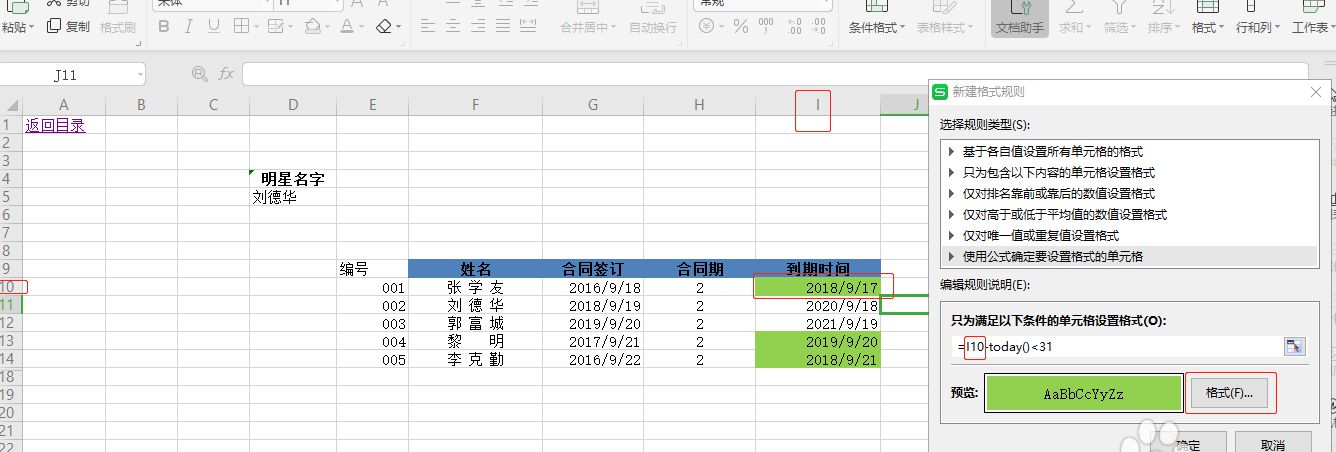
Task: Close the 新建格式规则 dialog
Action: click(x=1316, y=92)
